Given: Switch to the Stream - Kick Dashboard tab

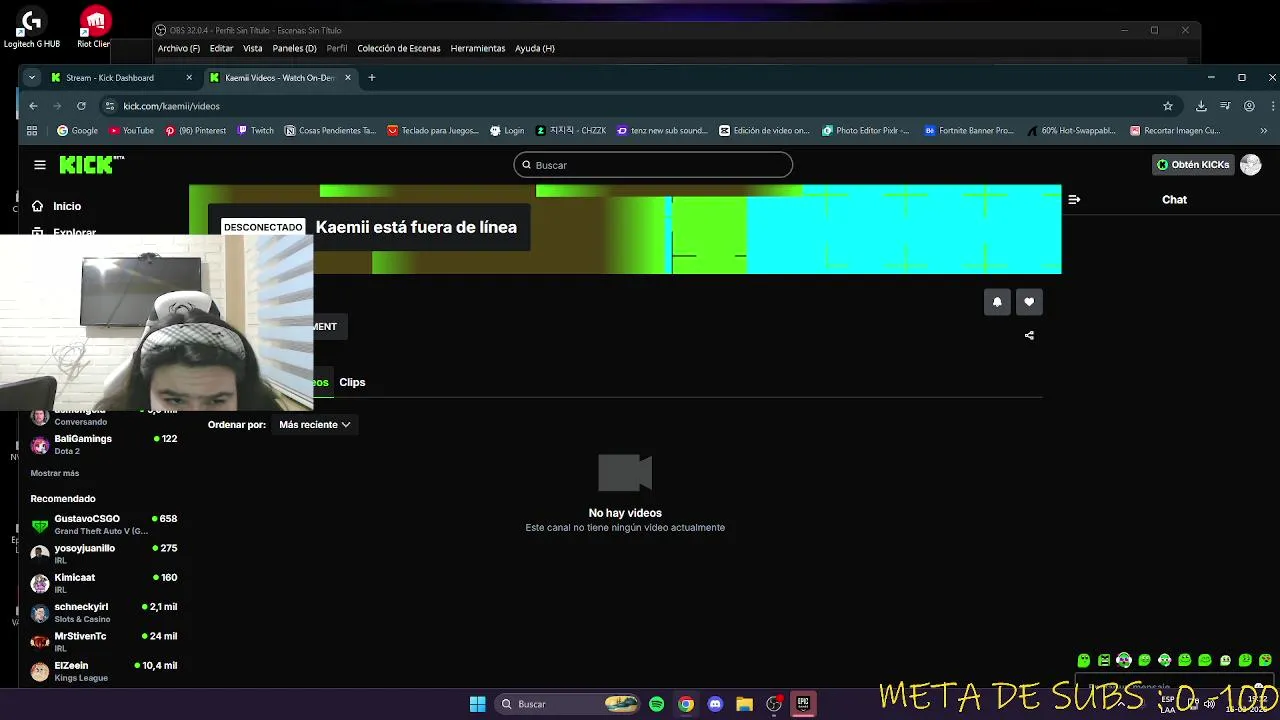Looking at the screenshot, I should point(121,78).
